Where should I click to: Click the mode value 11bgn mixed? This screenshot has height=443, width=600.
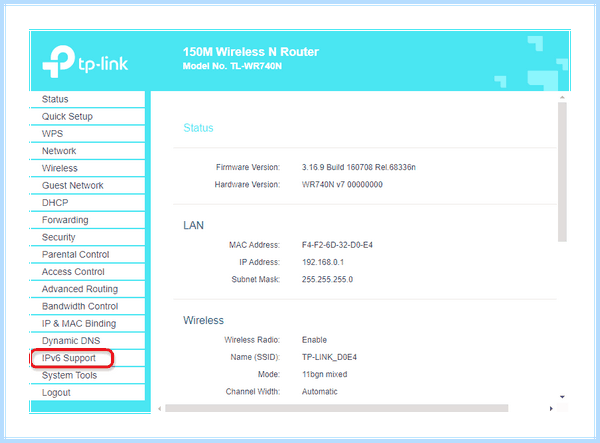pos(324,374)
